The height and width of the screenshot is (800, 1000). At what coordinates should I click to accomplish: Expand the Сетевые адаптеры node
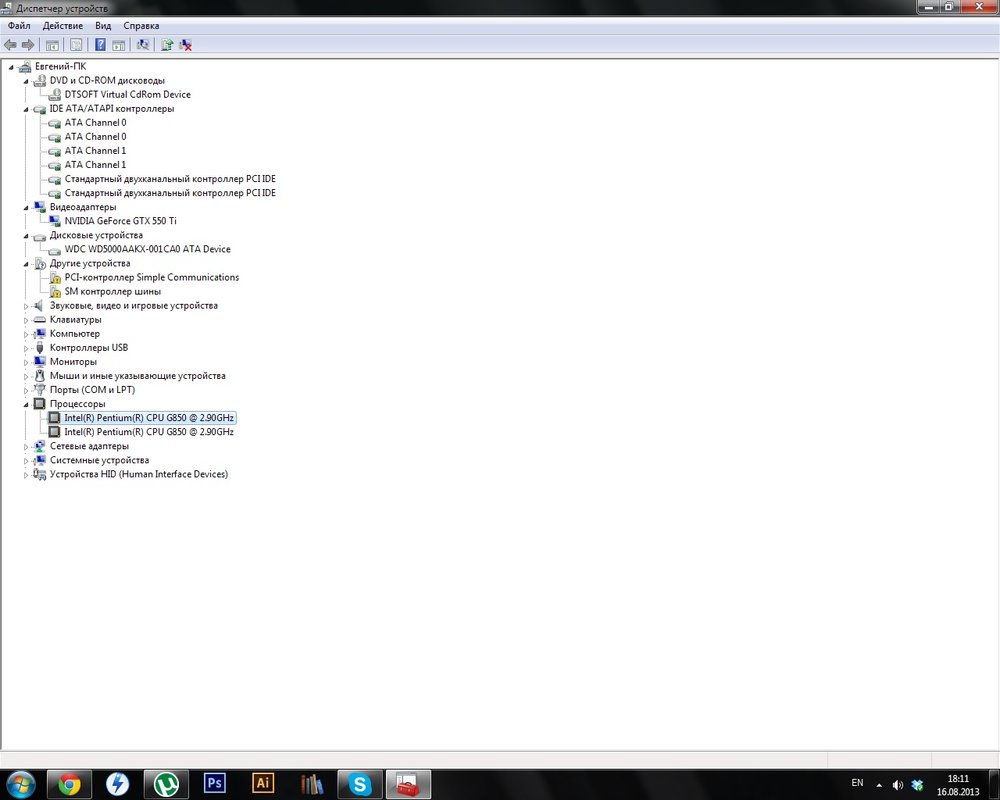click(27, 446)
